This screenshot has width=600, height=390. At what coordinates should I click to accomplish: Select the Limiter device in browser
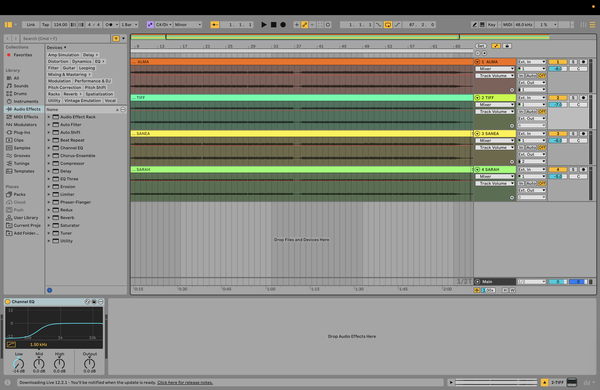[x=67, y=194]
